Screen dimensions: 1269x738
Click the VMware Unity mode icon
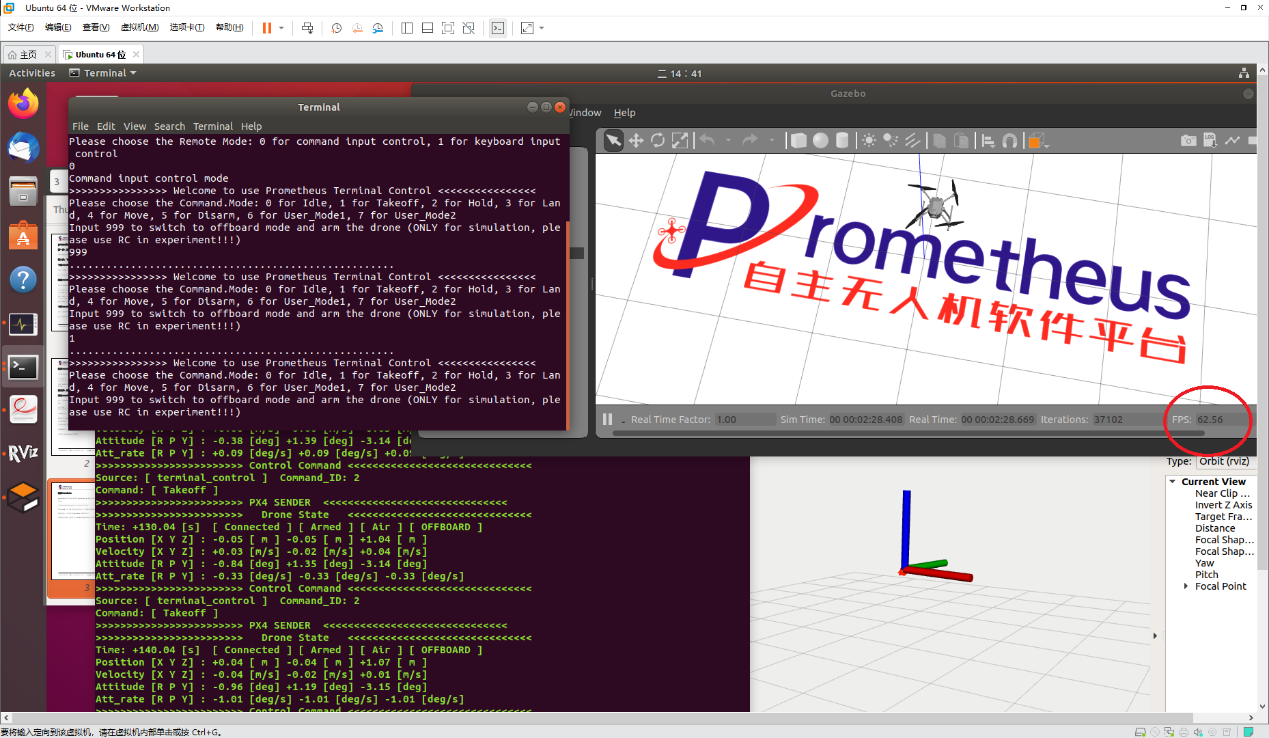pos(469,28)
